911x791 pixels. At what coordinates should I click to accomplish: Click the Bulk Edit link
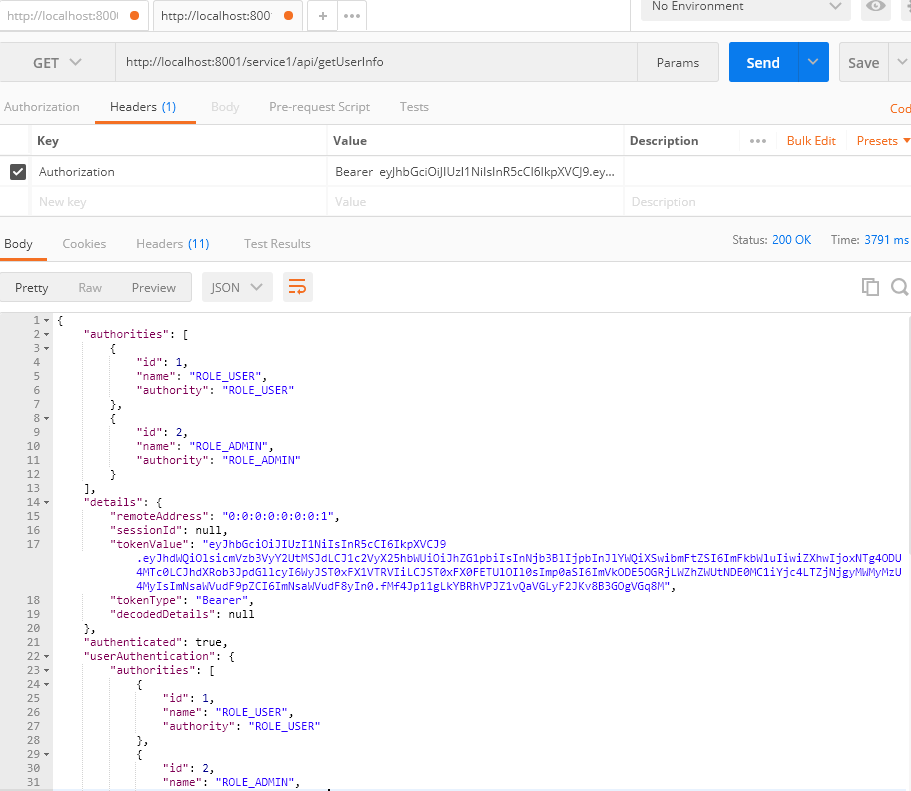(x=811, y=141)
